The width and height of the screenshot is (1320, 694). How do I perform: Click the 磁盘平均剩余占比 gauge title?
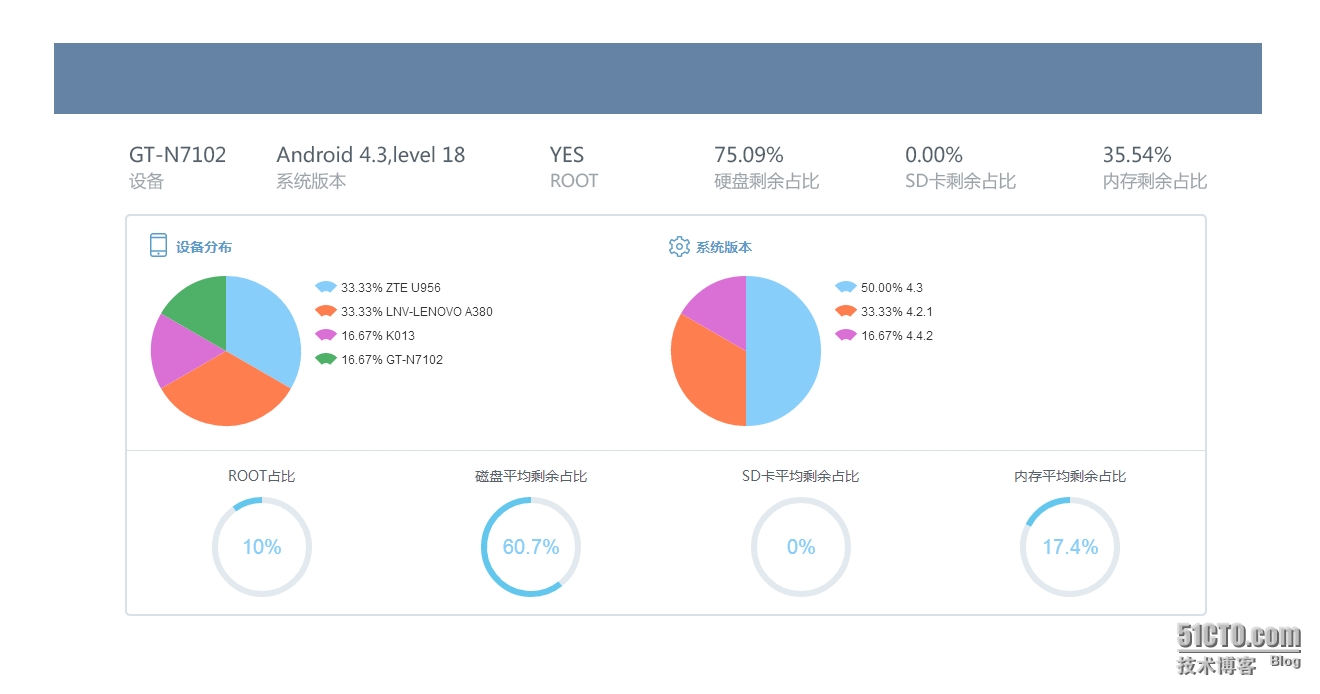[x=531, y=476]
